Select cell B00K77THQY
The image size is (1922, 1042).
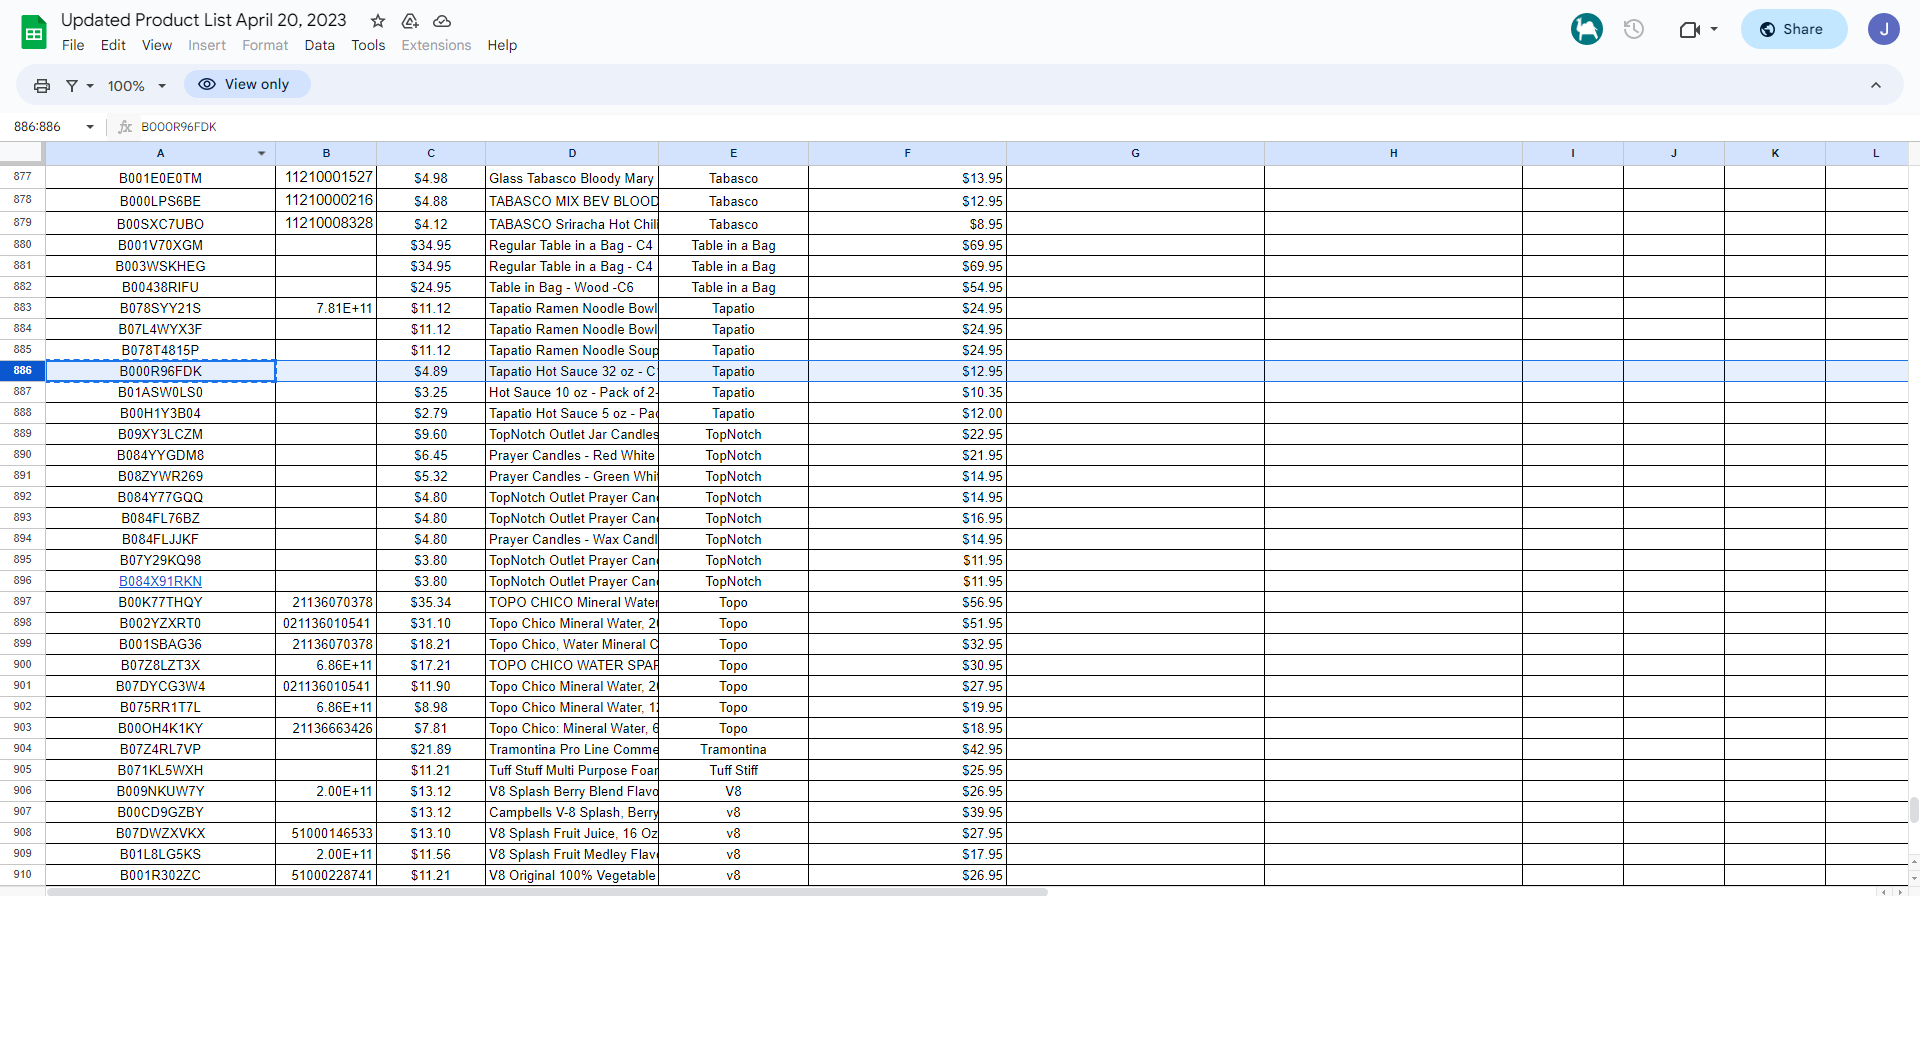pos(160,602)
